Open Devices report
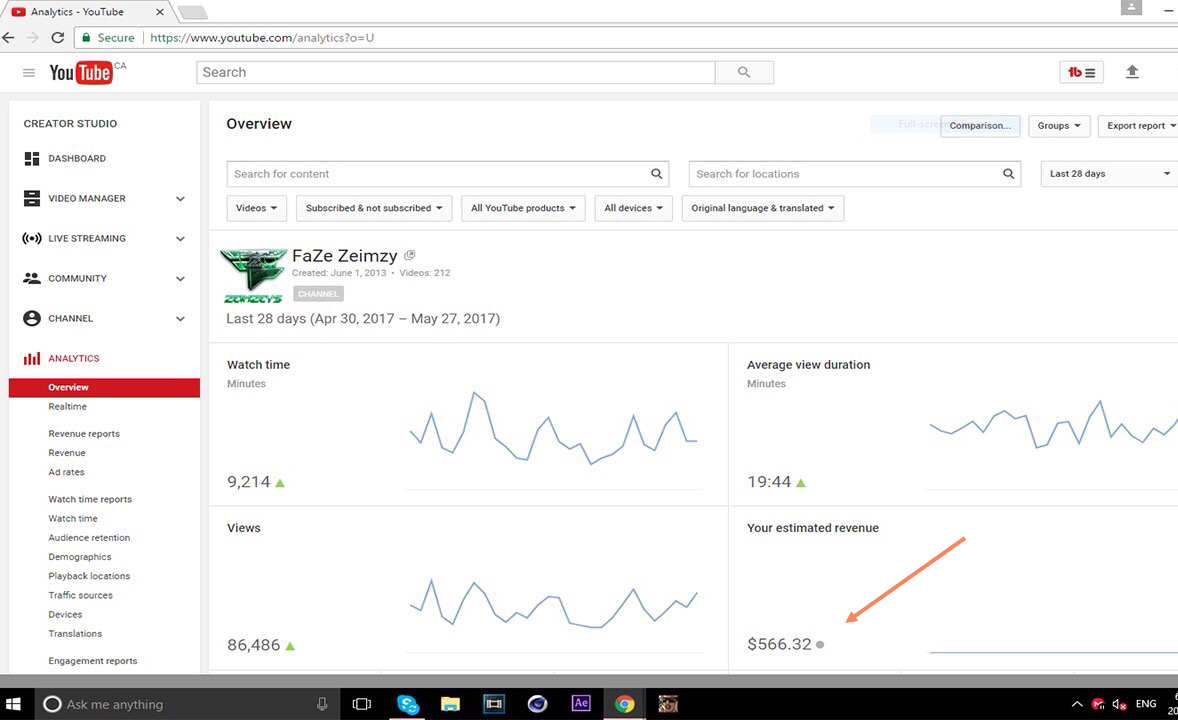 click(65, 615)
